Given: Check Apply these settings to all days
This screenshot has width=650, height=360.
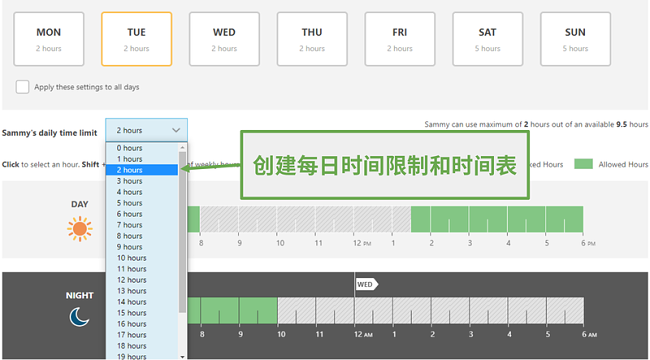Looking at the screenshot, I should [22, 87].
